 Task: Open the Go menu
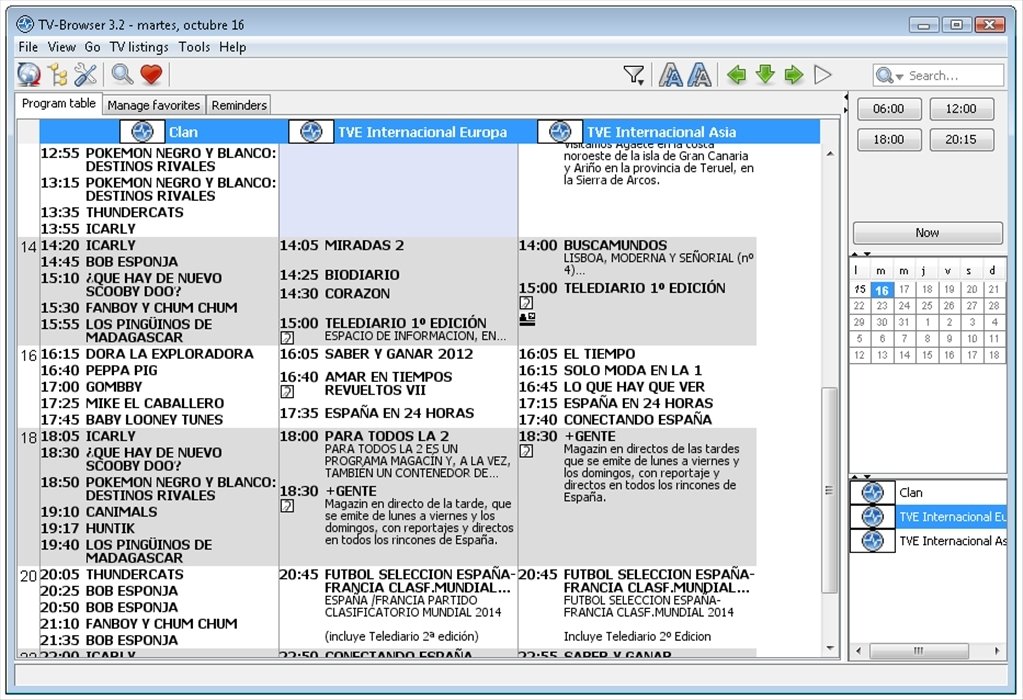click(92, 47)
